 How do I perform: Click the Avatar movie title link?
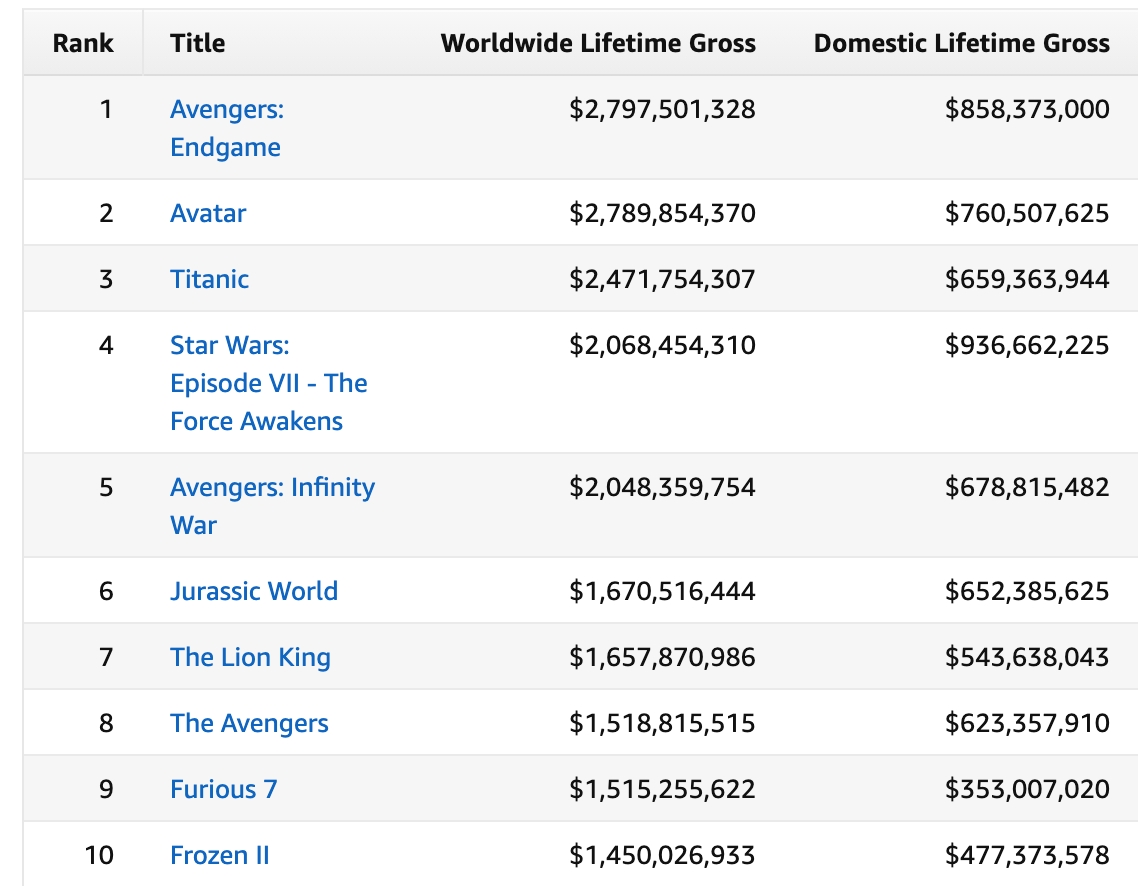(208, 213)
